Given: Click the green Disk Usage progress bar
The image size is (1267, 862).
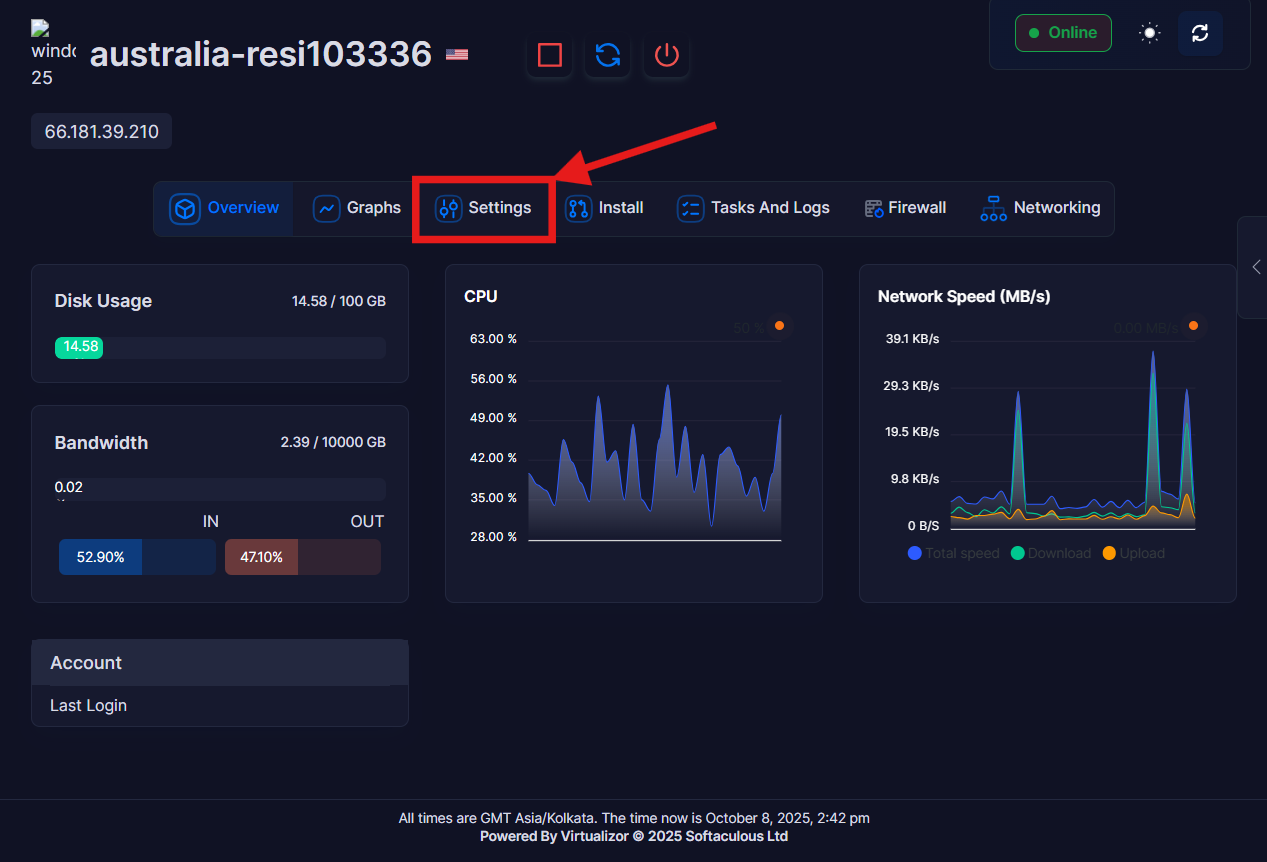Looking at the screenshot, I should click(x=79, y=347).
